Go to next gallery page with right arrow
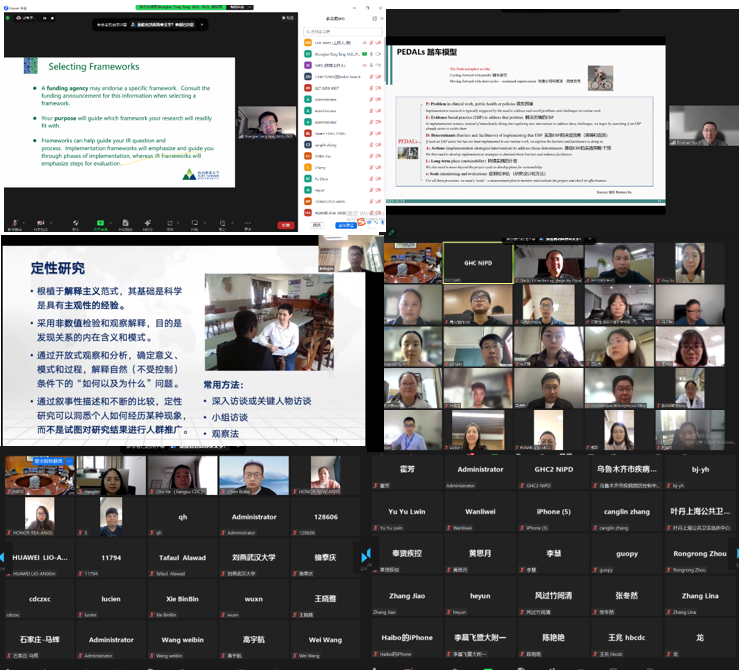Image resolution: width=739 pixels, height=670 pixels. pyautogui.click(x=365, y=553)
